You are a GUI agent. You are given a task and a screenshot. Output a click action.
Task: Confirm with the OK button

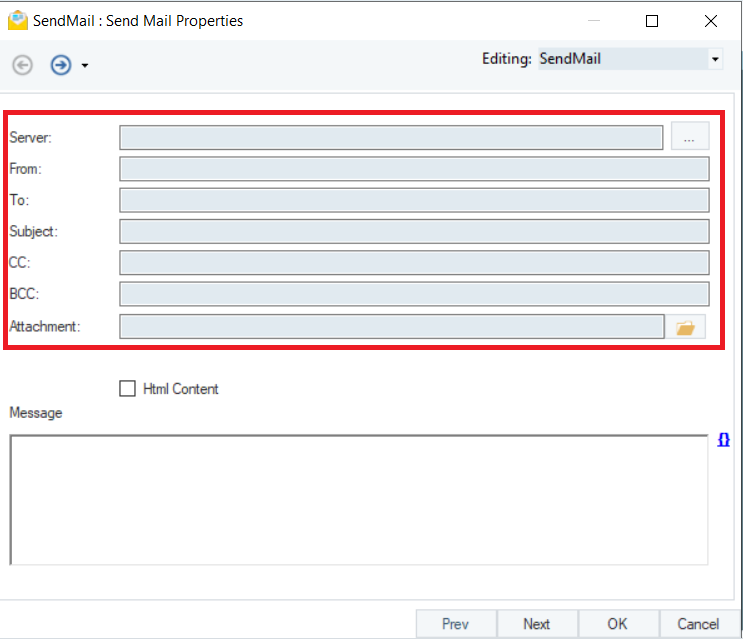pos(618,624)
